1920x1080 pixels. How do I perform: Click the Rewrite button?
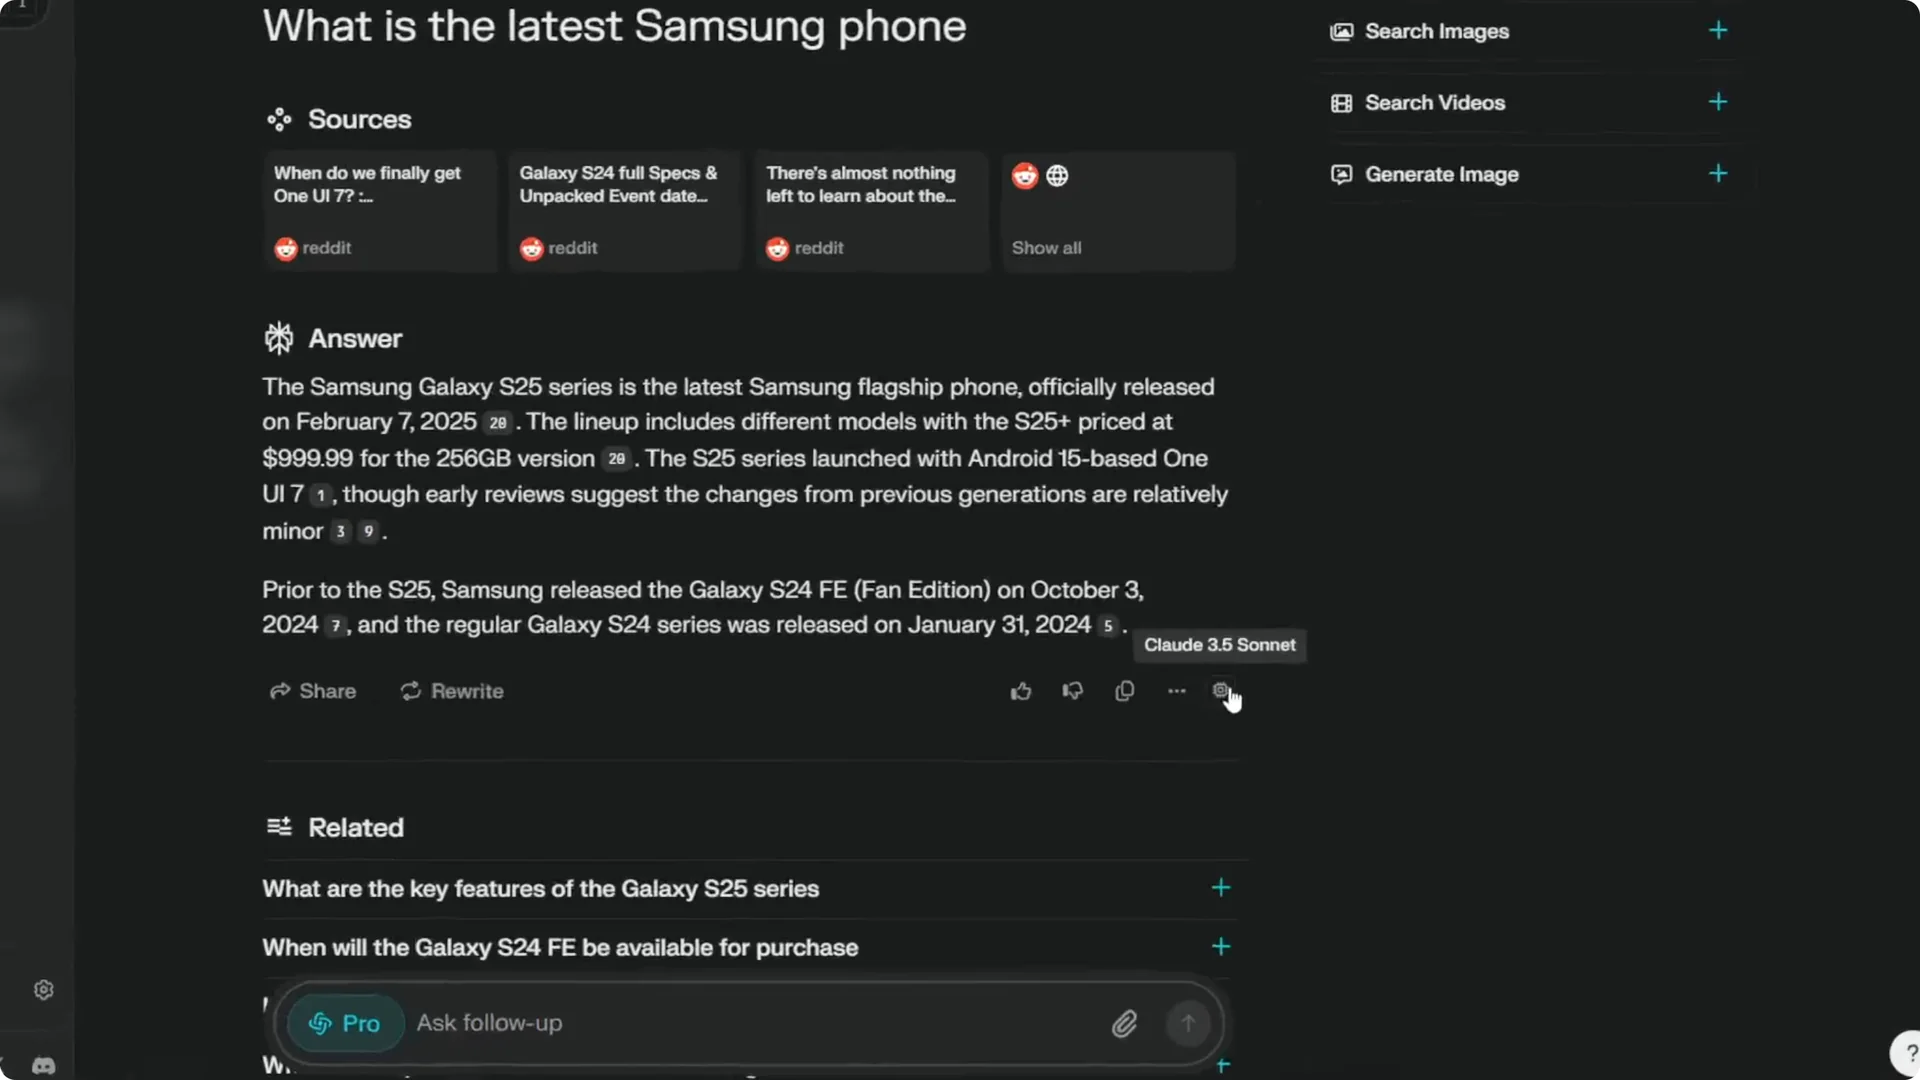452,691
